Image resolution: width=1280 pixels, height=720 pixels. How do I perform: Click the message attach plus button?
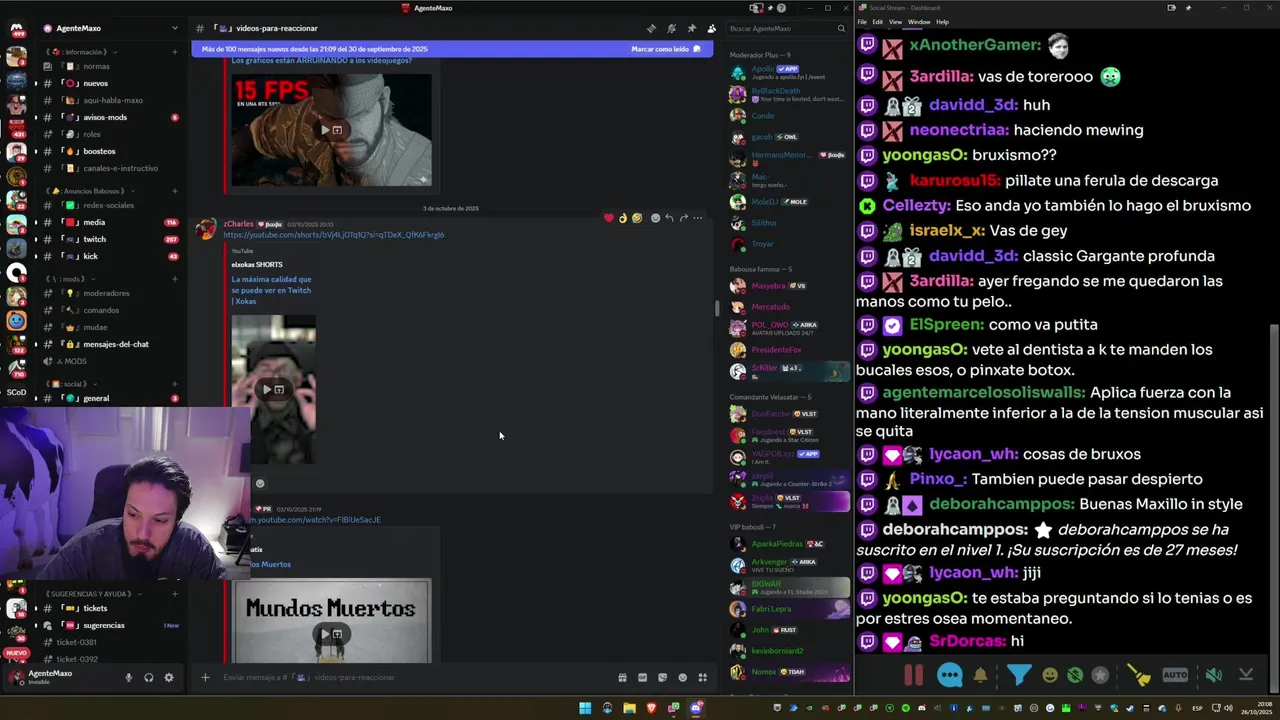pos(205,677)
